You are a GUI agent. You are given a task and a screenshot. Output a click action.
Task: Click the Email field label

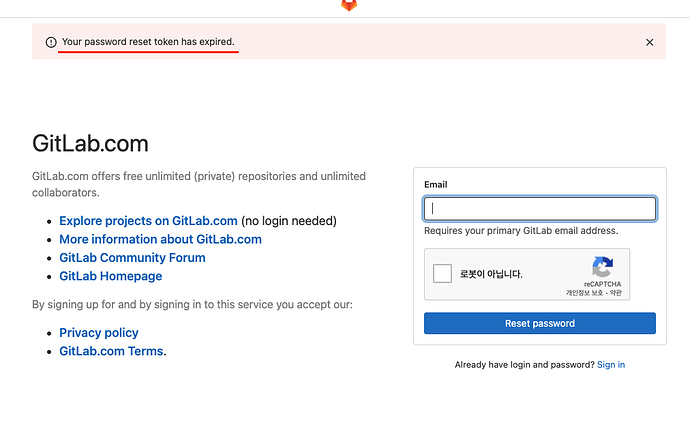(x=435, y=184)
